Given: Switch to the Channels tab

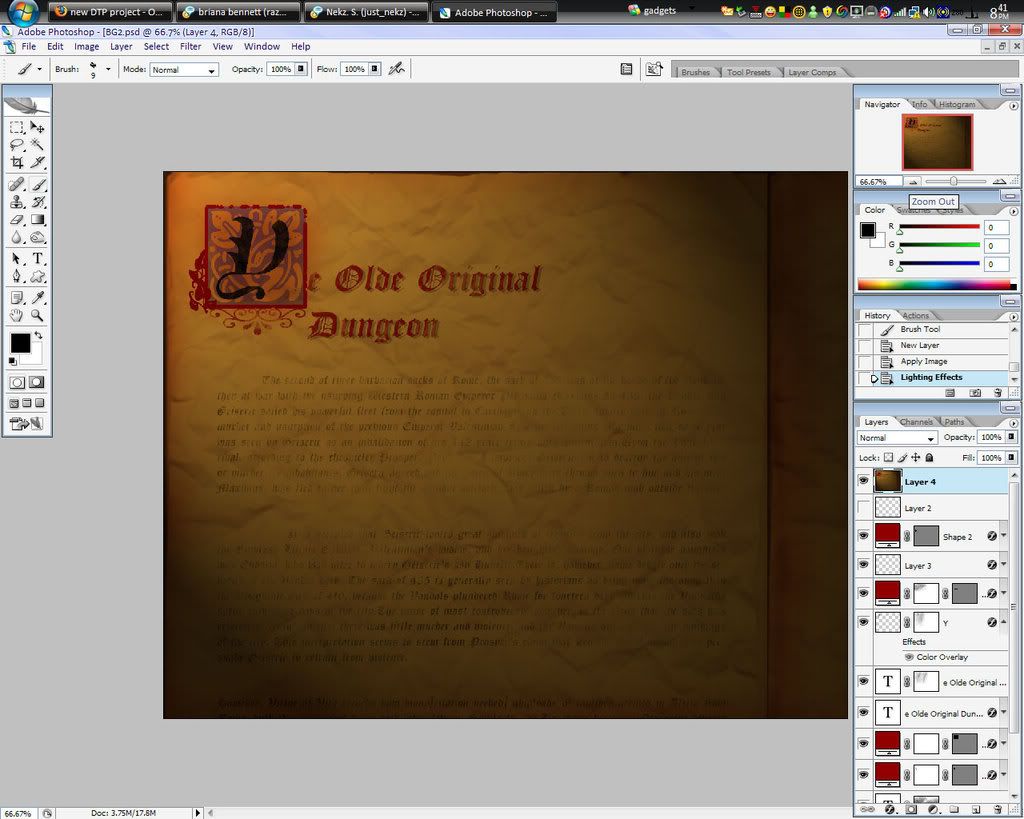Looking at the screenshot, I should click(916, 422).
